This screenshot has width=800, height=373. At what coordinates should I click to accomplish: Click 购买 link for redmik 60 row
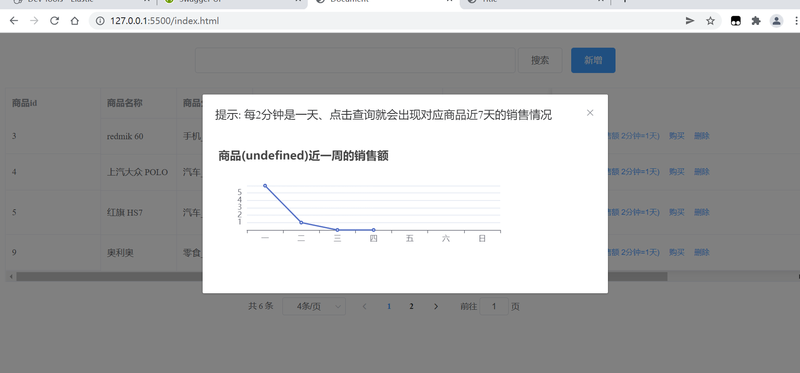(x=677, y=136)
